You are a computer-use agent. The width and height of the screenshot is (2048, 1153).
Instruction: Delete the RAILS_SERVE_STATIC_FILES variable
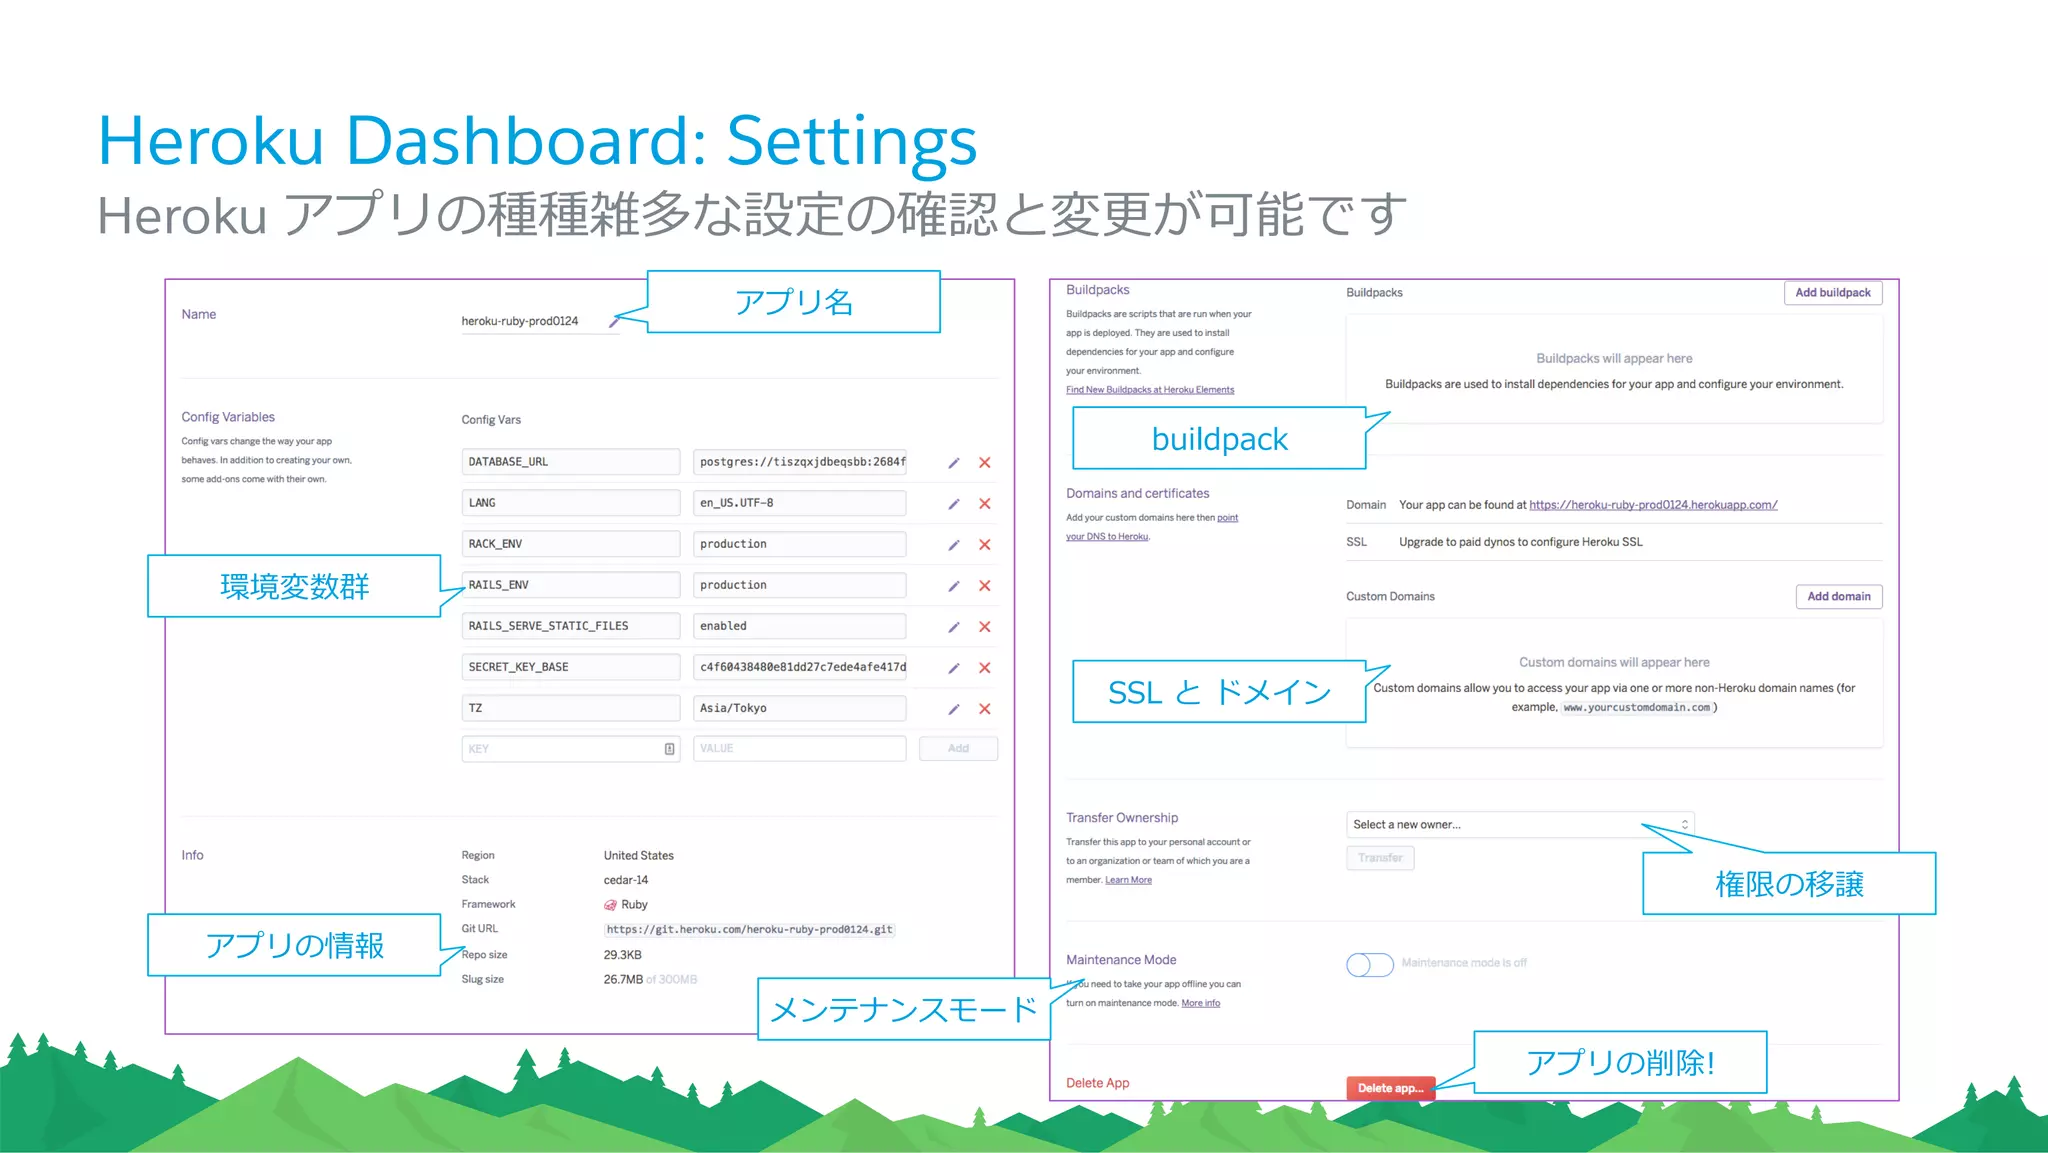click(x=985, y=627)
